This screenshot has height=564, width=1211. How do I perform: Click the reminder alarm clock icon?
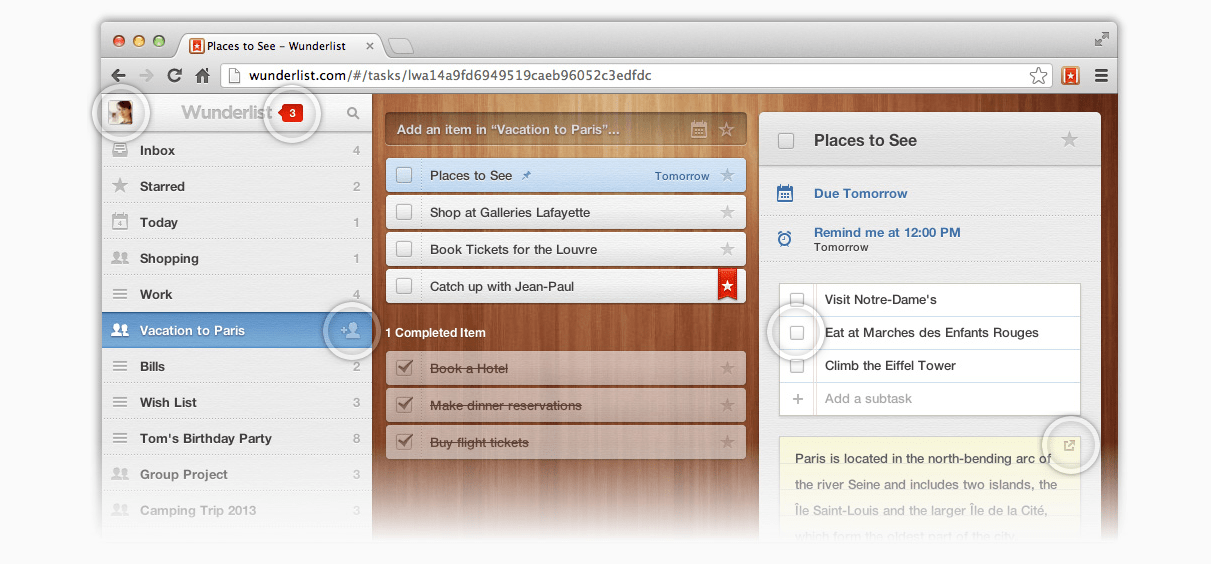(x=785, y=238)
